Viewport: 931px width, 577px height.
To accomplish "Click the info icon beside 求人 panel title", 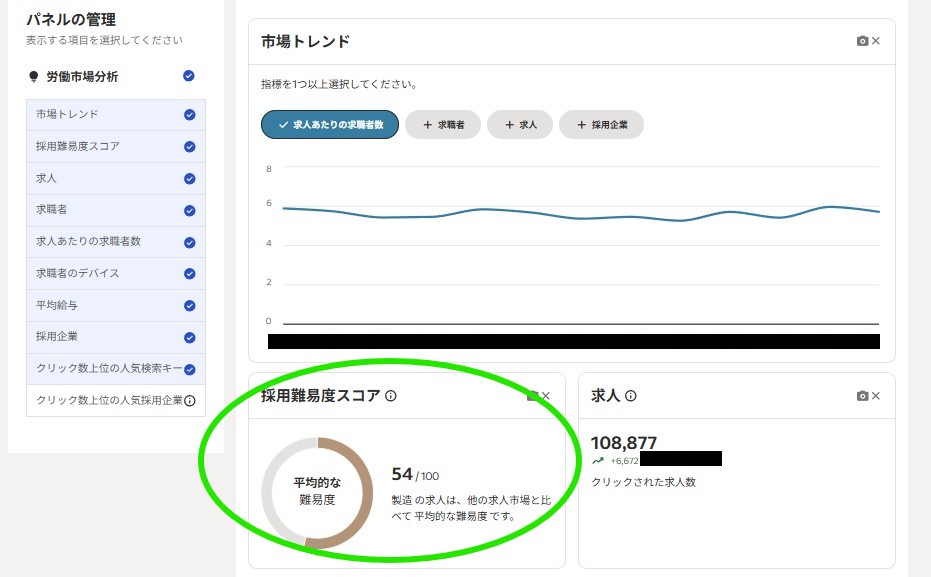I will (631, 396).
